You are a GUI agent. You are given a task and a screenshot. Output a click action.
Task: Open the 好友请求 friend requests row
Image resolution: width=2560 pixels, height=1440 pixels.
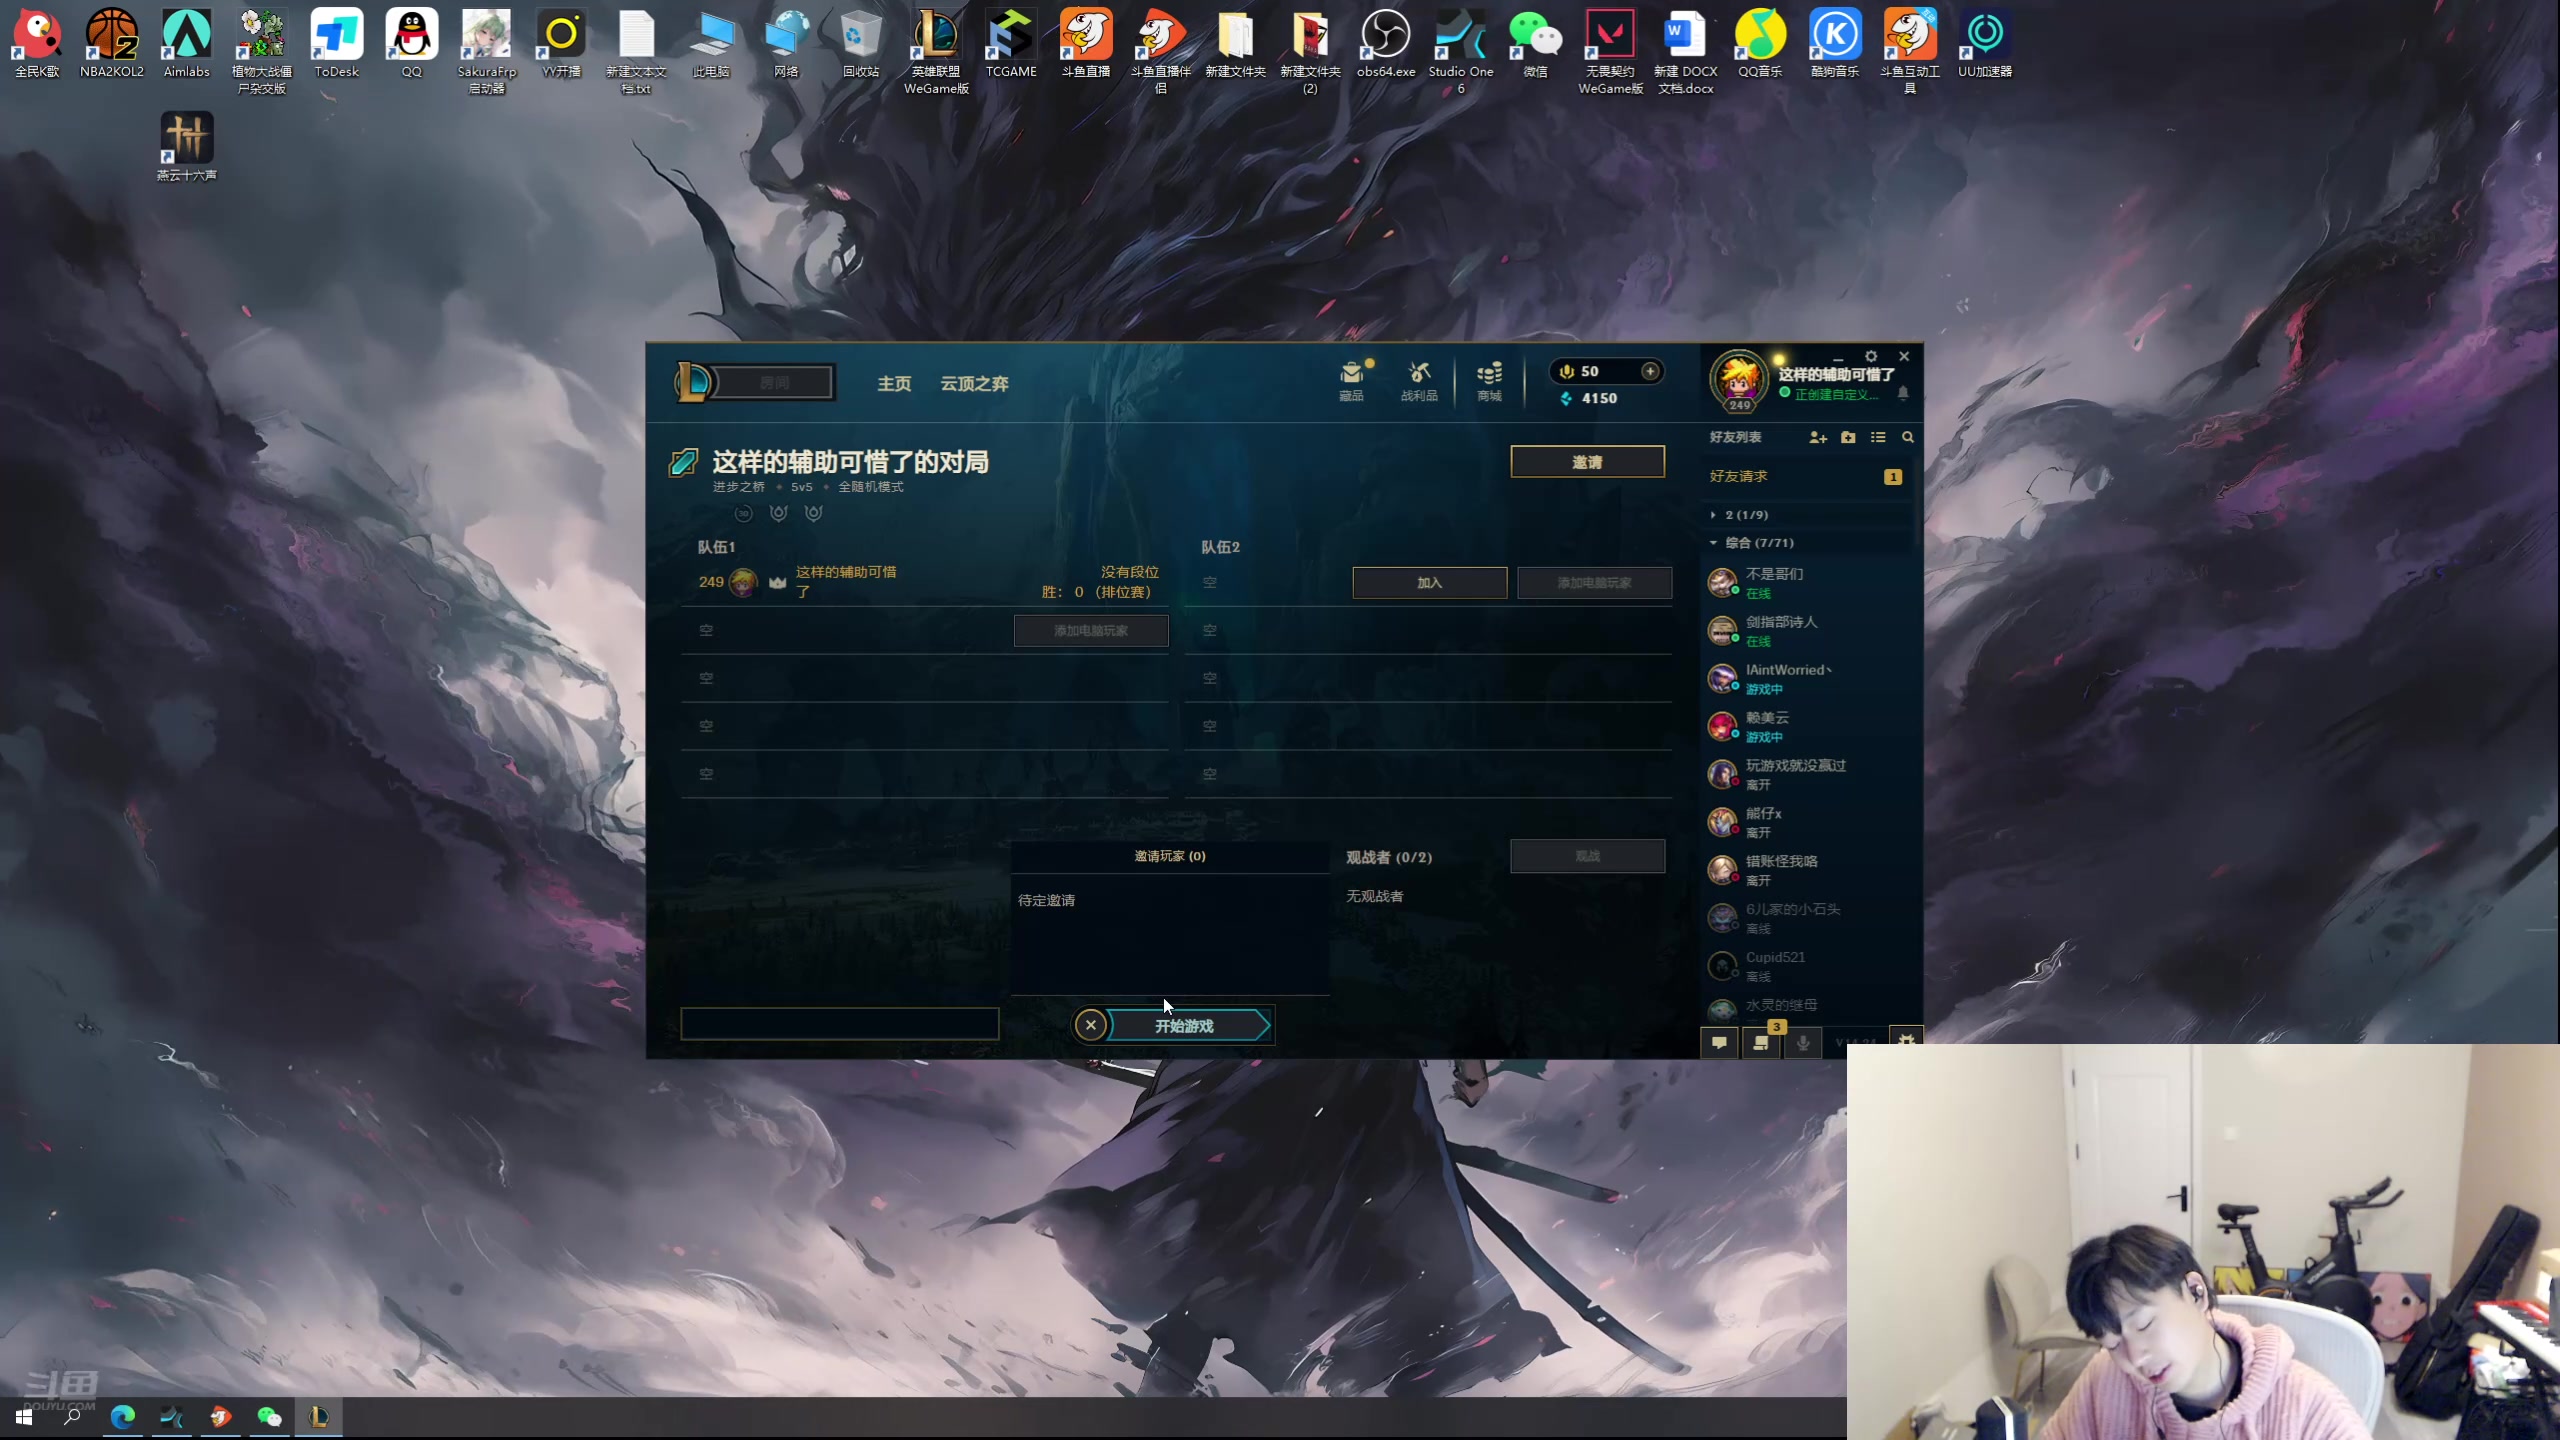click(x=1808, y=476)
